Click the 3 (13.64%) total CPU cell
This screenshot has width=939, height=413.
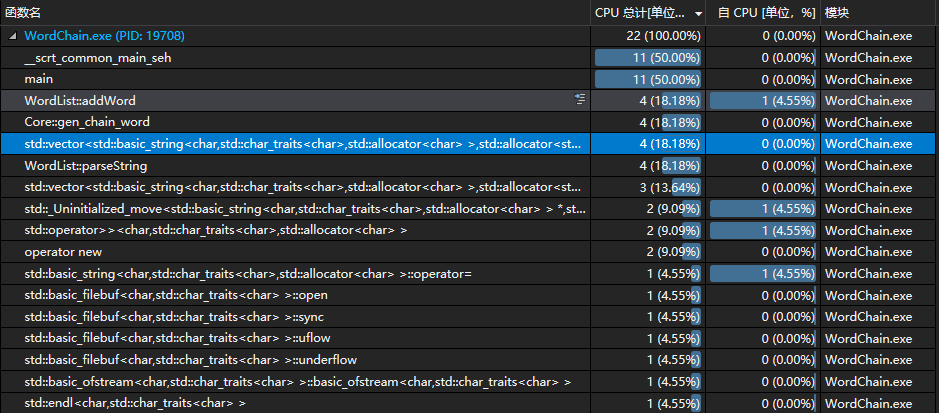point(647,187)
